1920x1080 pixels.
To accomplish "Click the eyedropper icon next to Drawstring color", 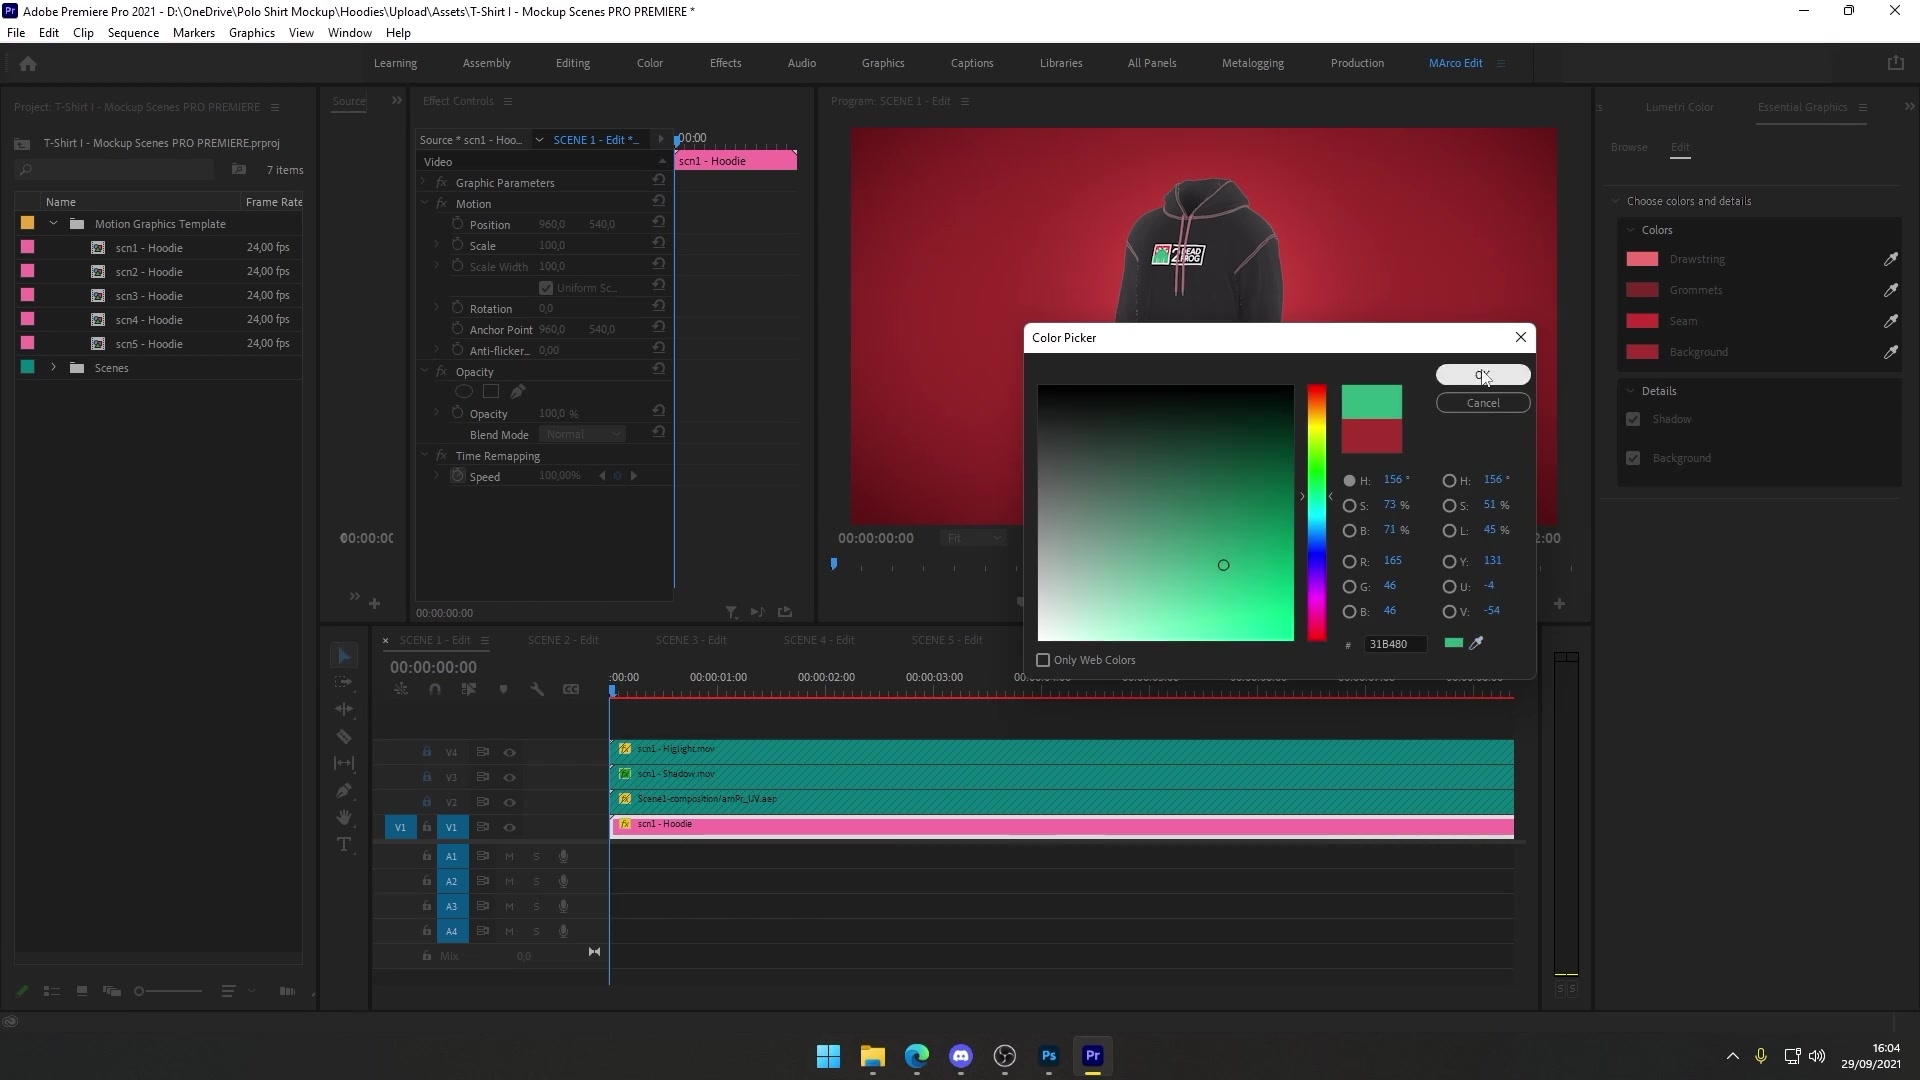I will [x=1891, y=258].
